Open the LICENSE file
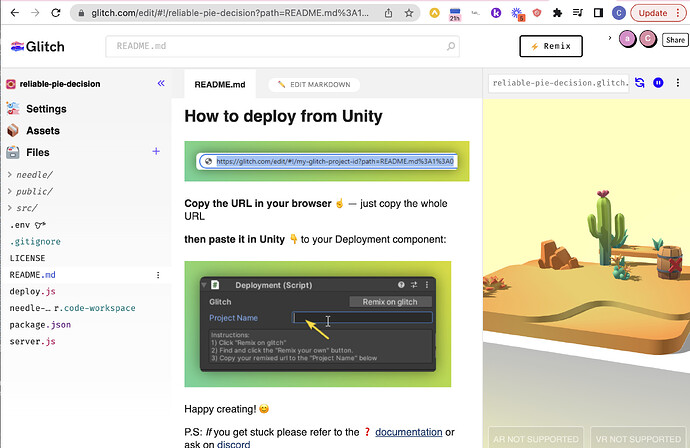 click(x=27, y=258)
